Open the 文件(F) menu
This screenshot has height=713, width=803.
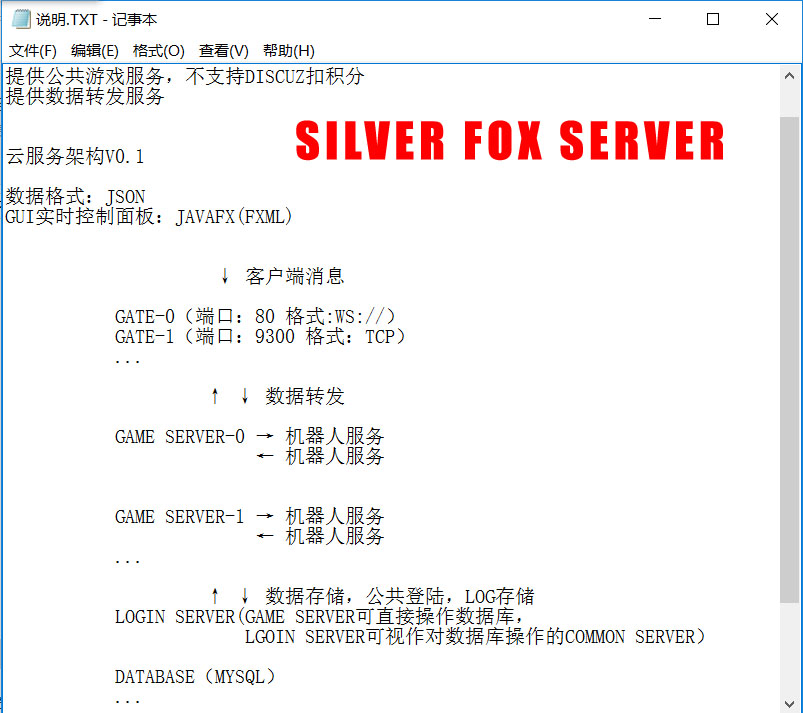[x=33, y=51]
